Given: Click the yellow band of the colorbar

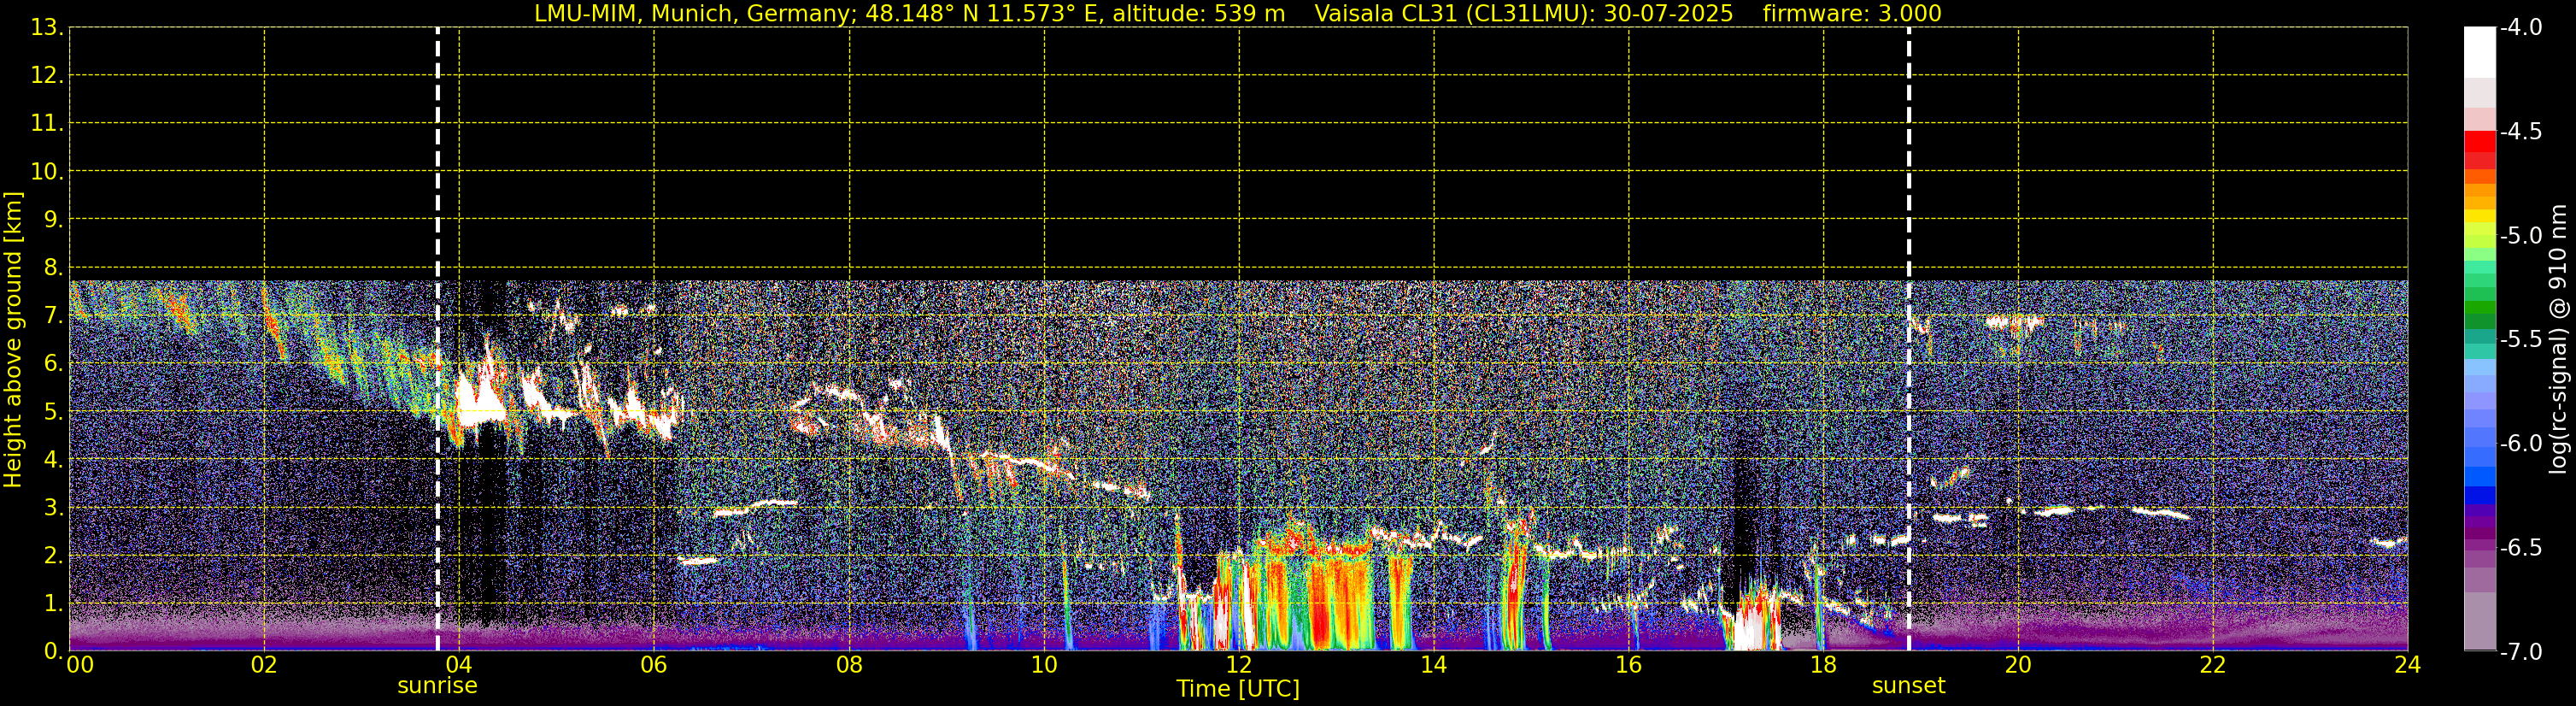Looking at the screenshot, I should 2480,216.
